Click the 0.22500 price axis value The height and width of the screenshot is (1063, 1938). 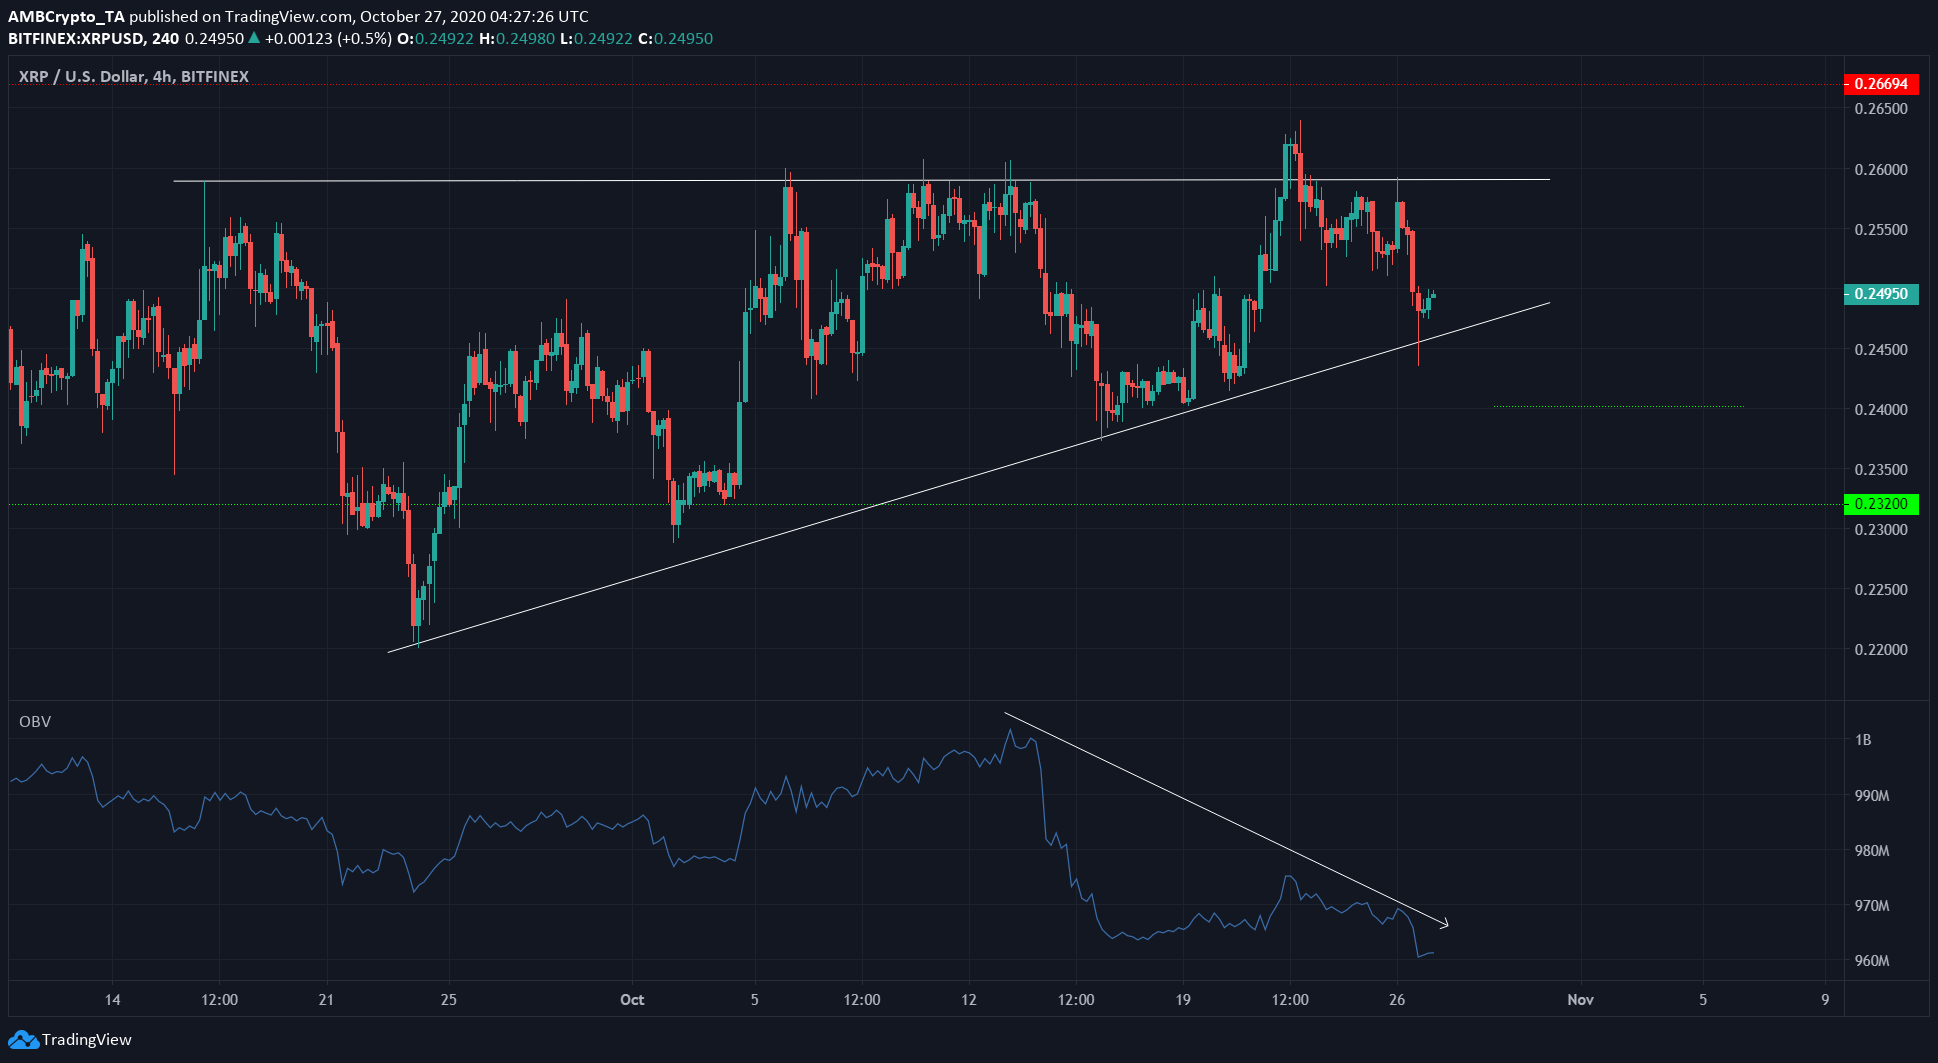(1881, 590)
